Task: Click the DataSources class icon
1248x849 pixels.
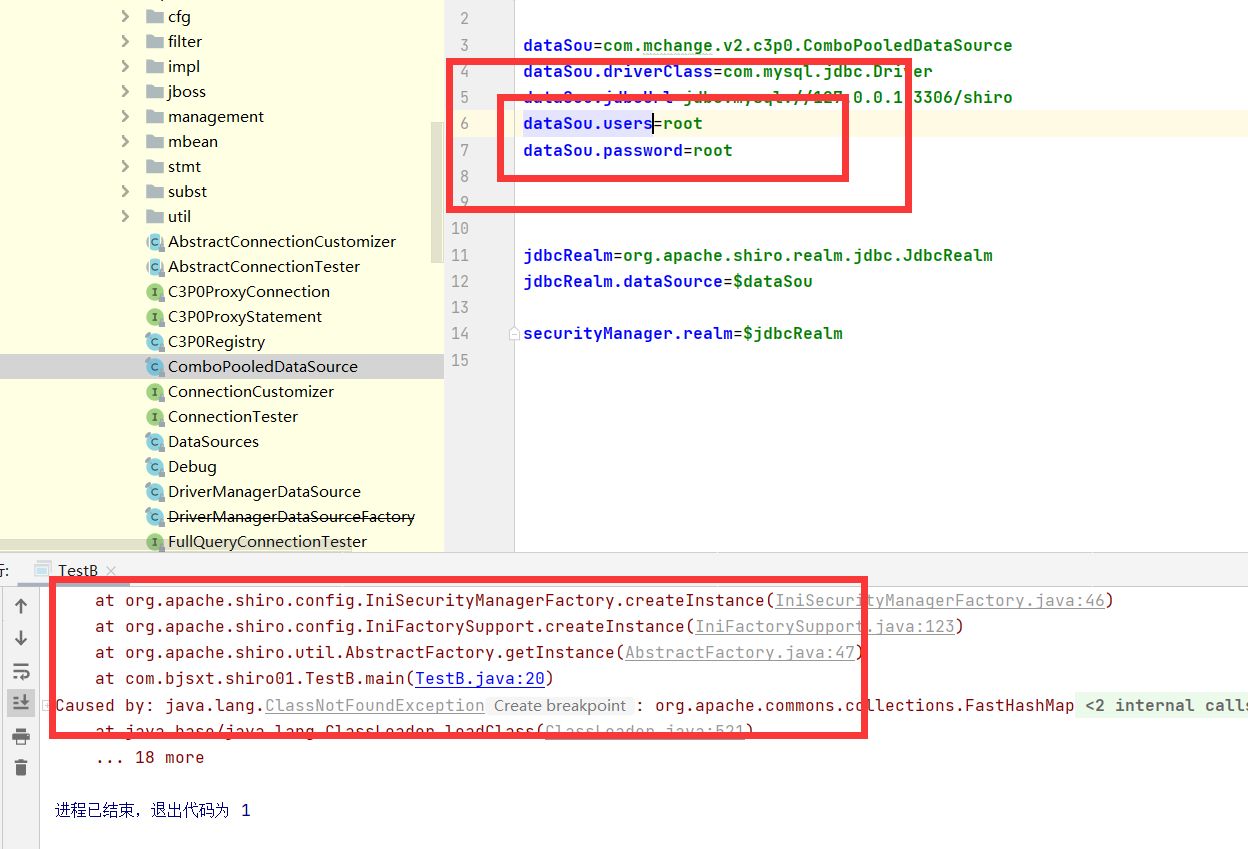Action: tap(154, 441)
